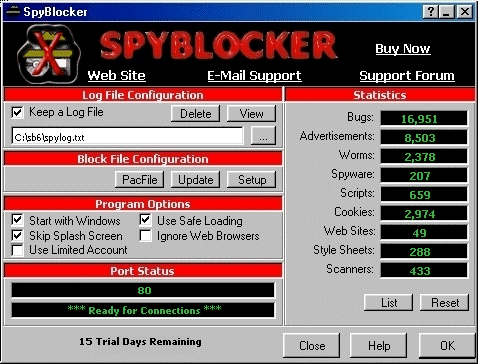Click the Ready for Connections status field

point(143,310)
